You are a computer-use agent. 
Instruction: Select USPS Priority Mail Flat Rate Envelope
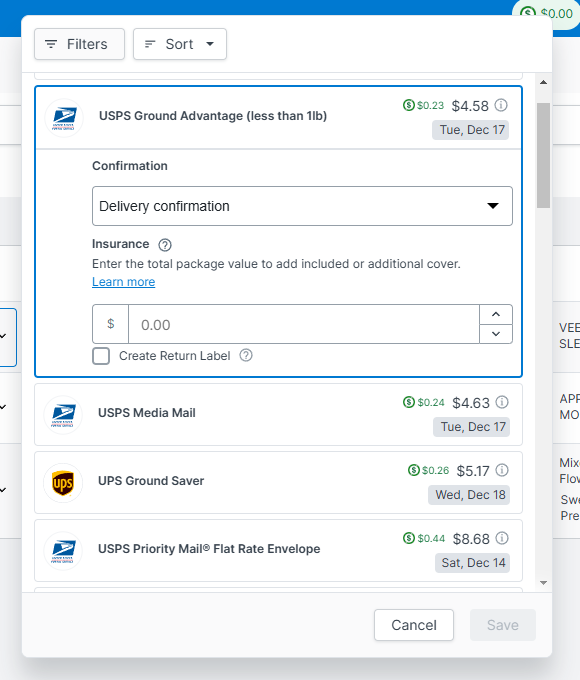pyautogui.click(x=279, y=550)
